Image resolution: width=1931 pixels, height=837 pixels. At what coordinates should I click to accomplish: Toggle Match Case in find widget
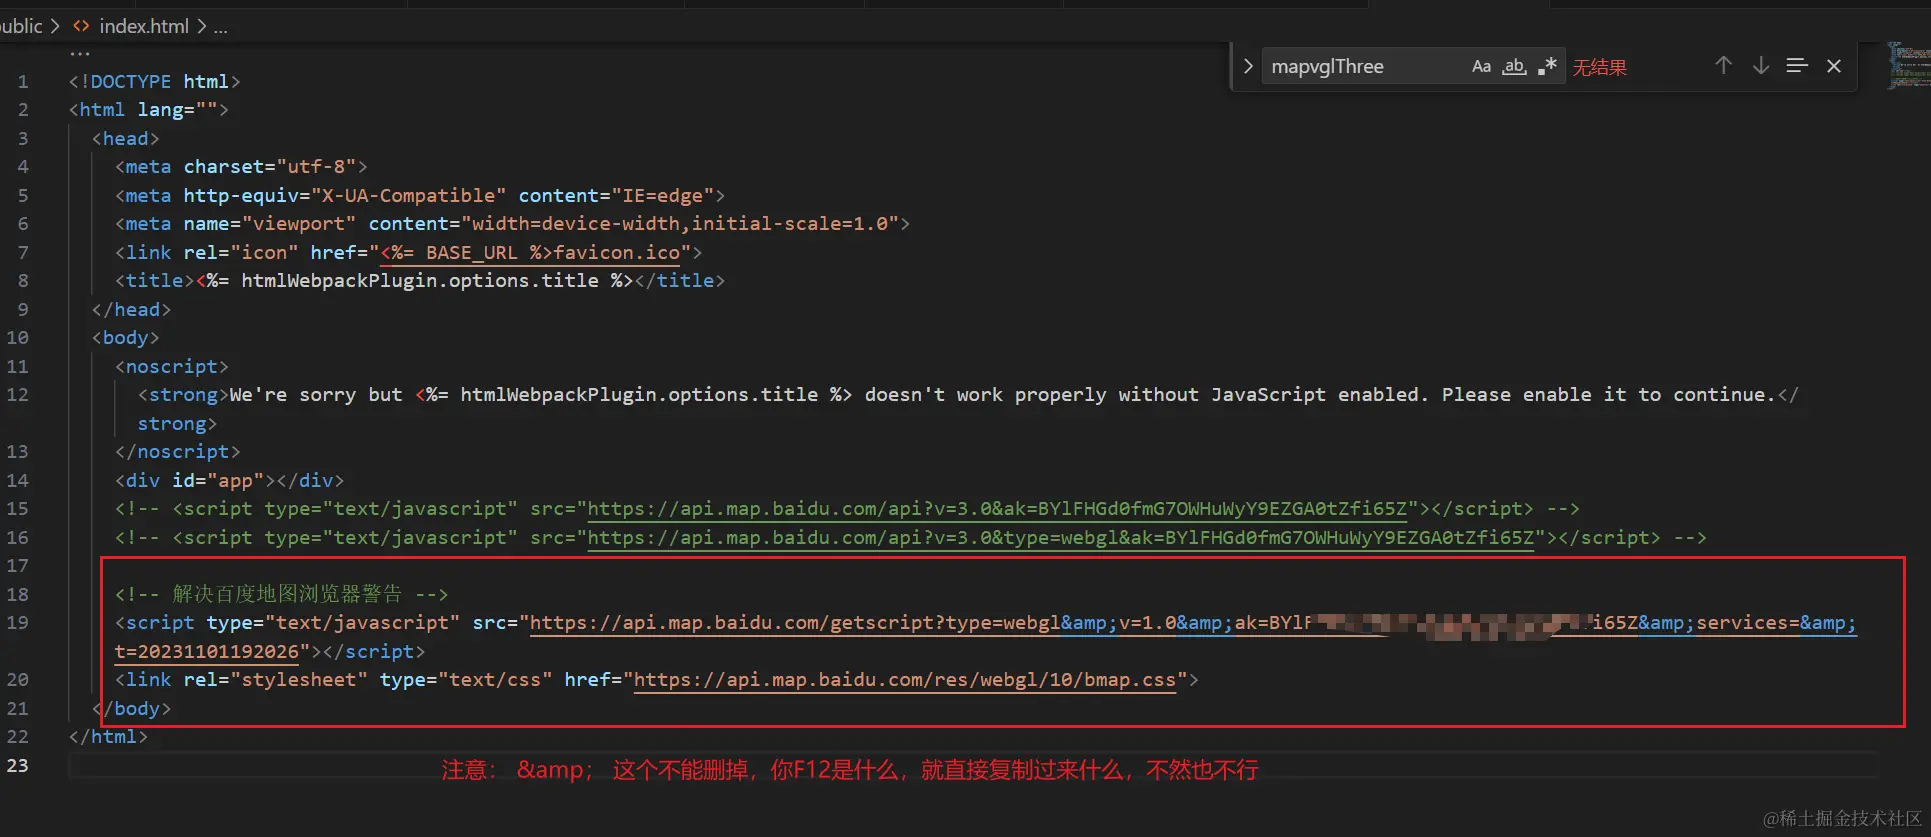tap(1481, 66)
